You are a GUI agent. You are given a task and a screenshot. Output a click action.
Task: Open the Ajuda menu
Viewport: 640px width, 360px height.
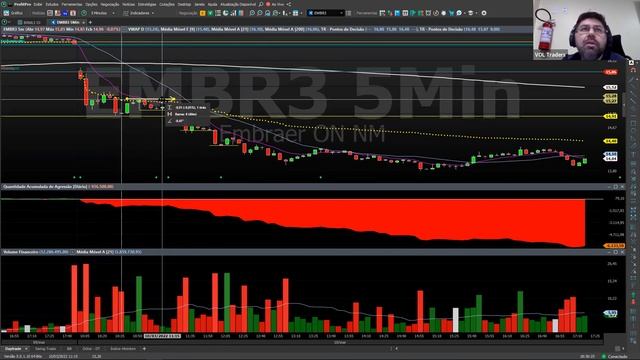pyautogui.click(x=212, y=4)
